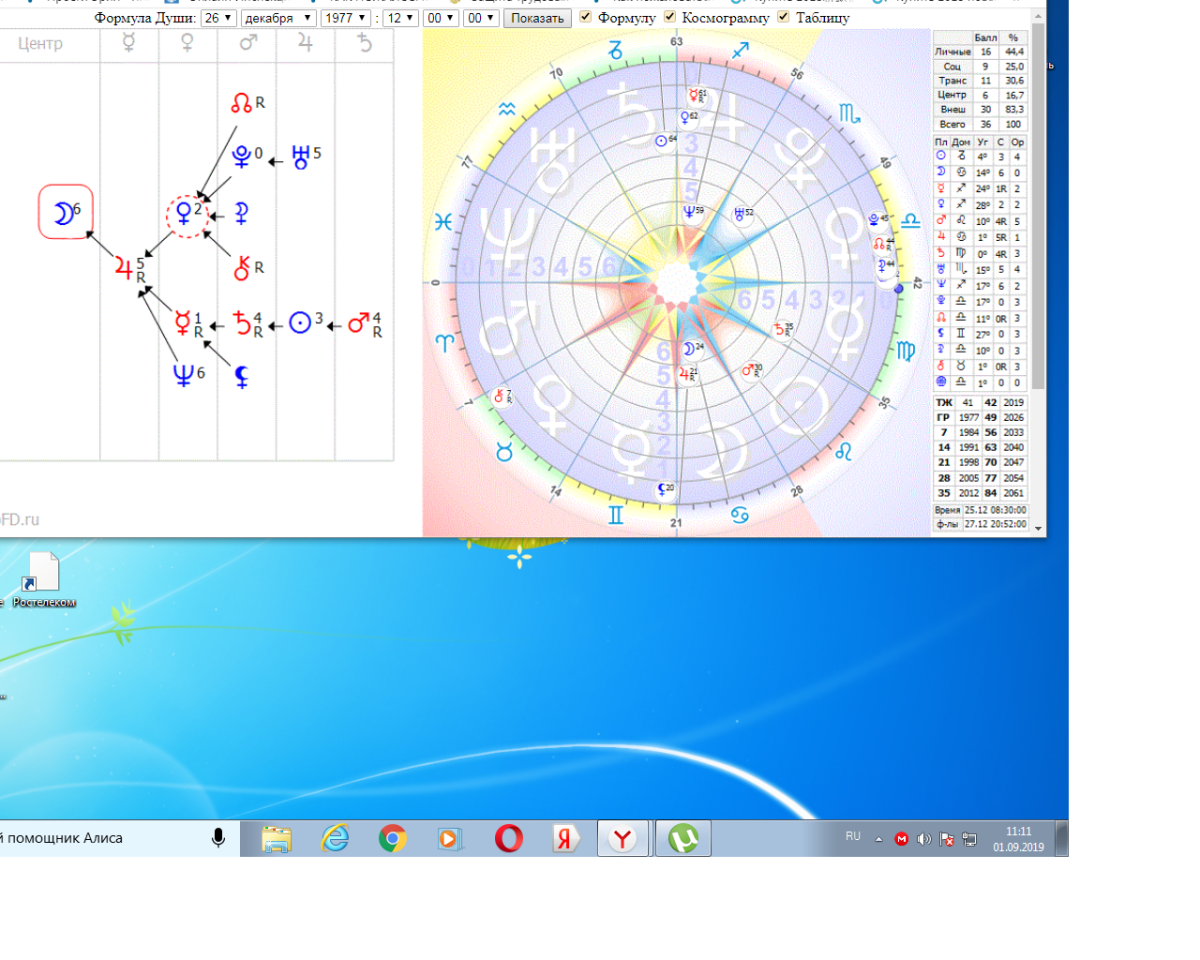The height and width of the screenshot is (960, 1200).
Task: Open the day dropdown showing 26
Action: tap(218, 18)
